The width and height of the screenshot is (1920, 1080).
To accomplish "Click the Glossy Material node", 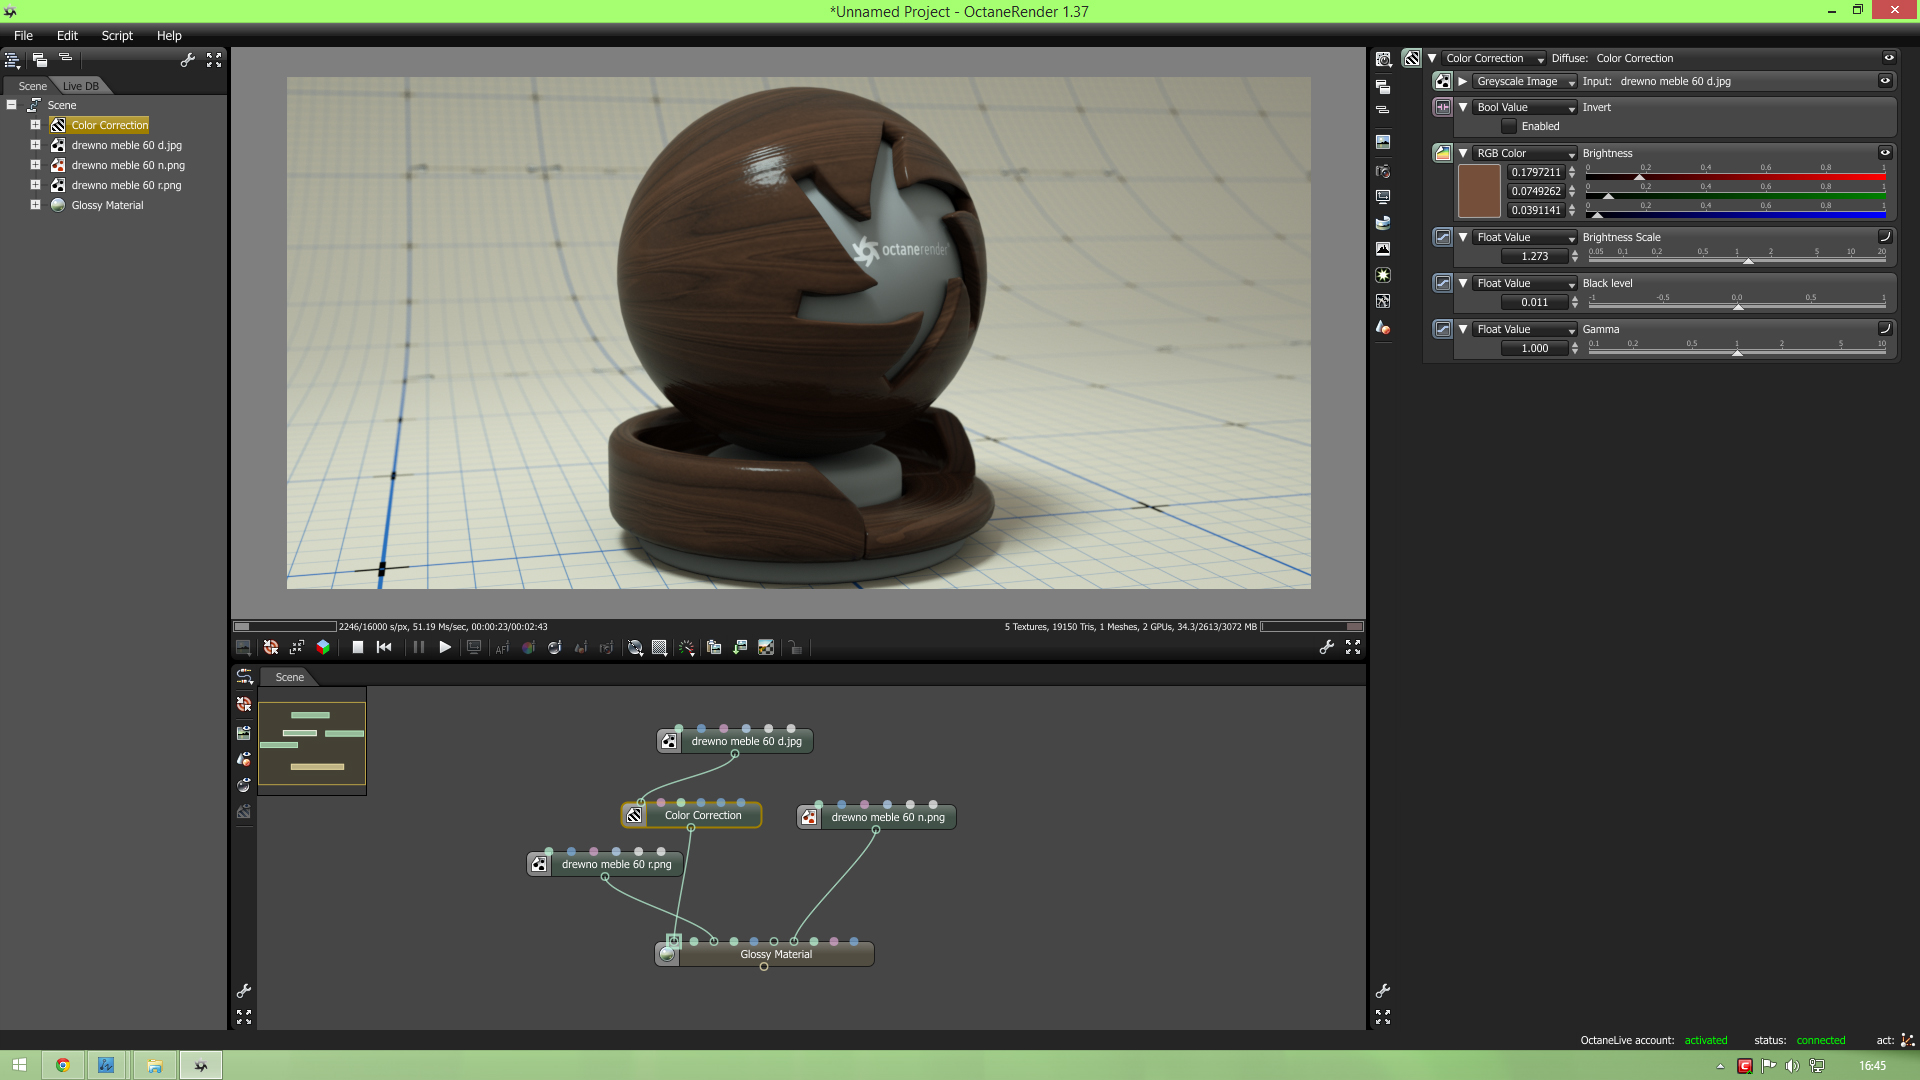I will pos(775,955).
